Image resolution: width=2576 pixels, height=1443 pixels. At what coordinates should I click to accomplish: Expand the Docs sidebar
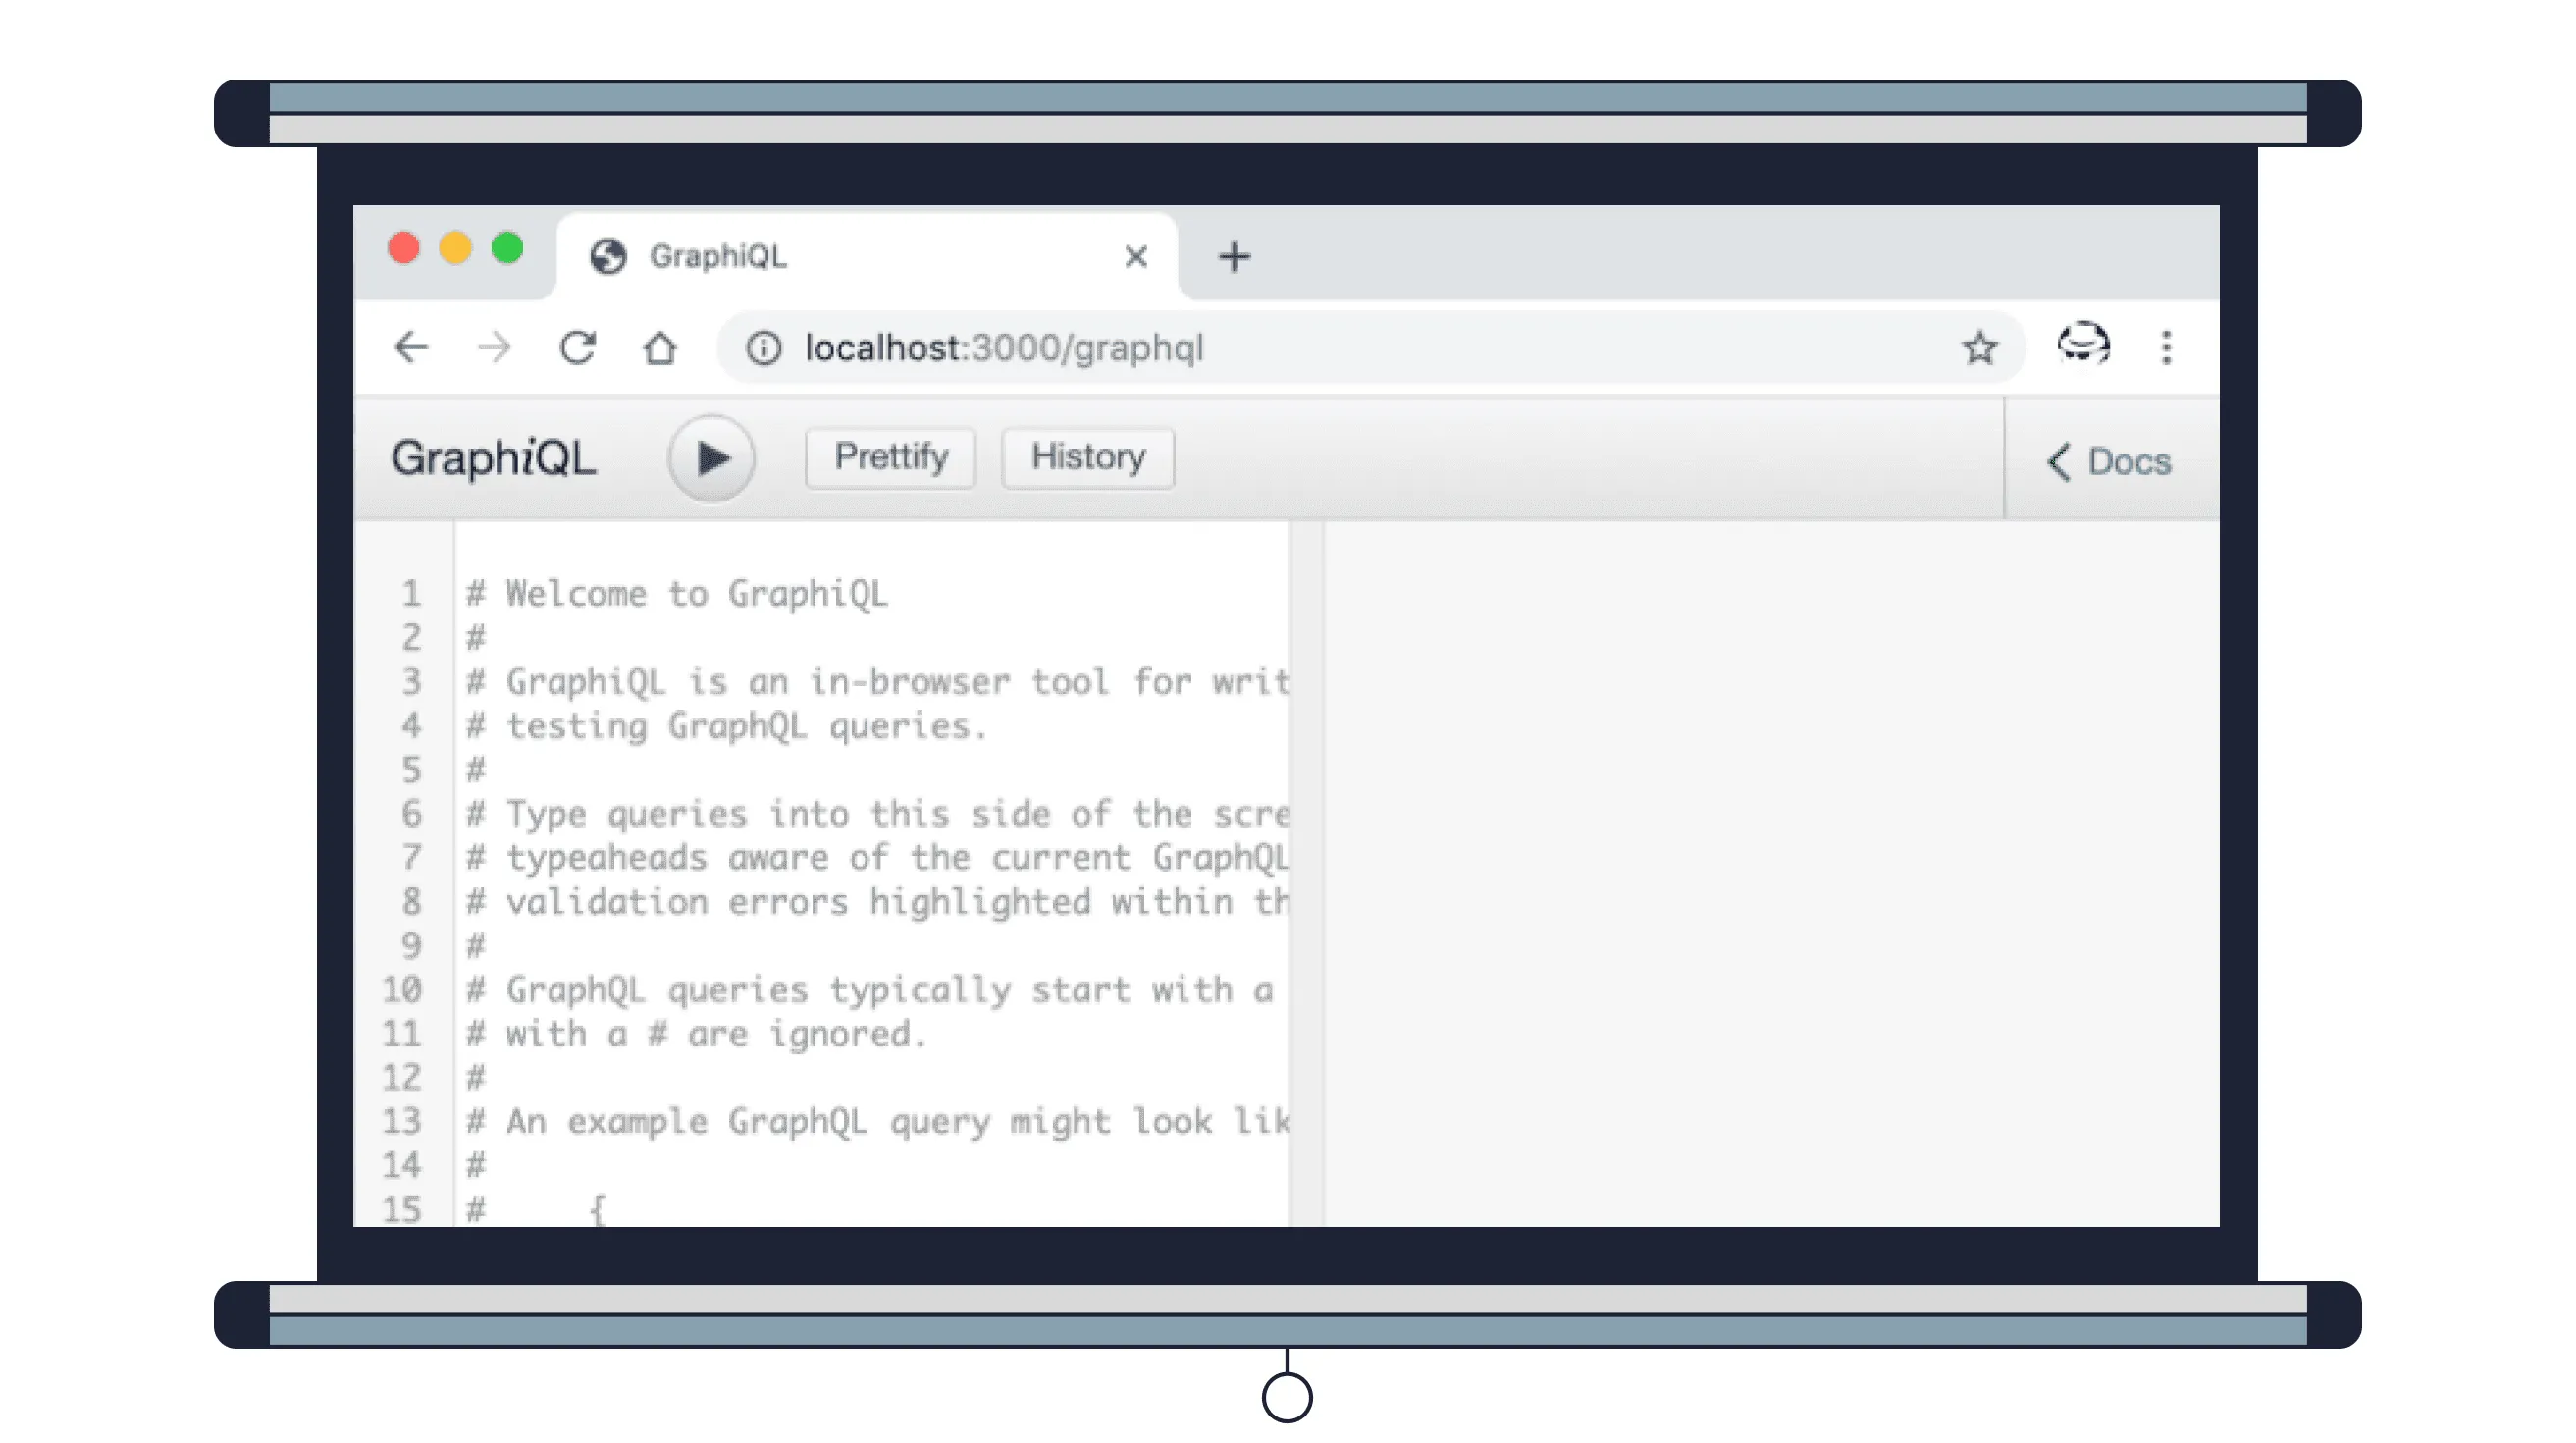(2110, 462)
